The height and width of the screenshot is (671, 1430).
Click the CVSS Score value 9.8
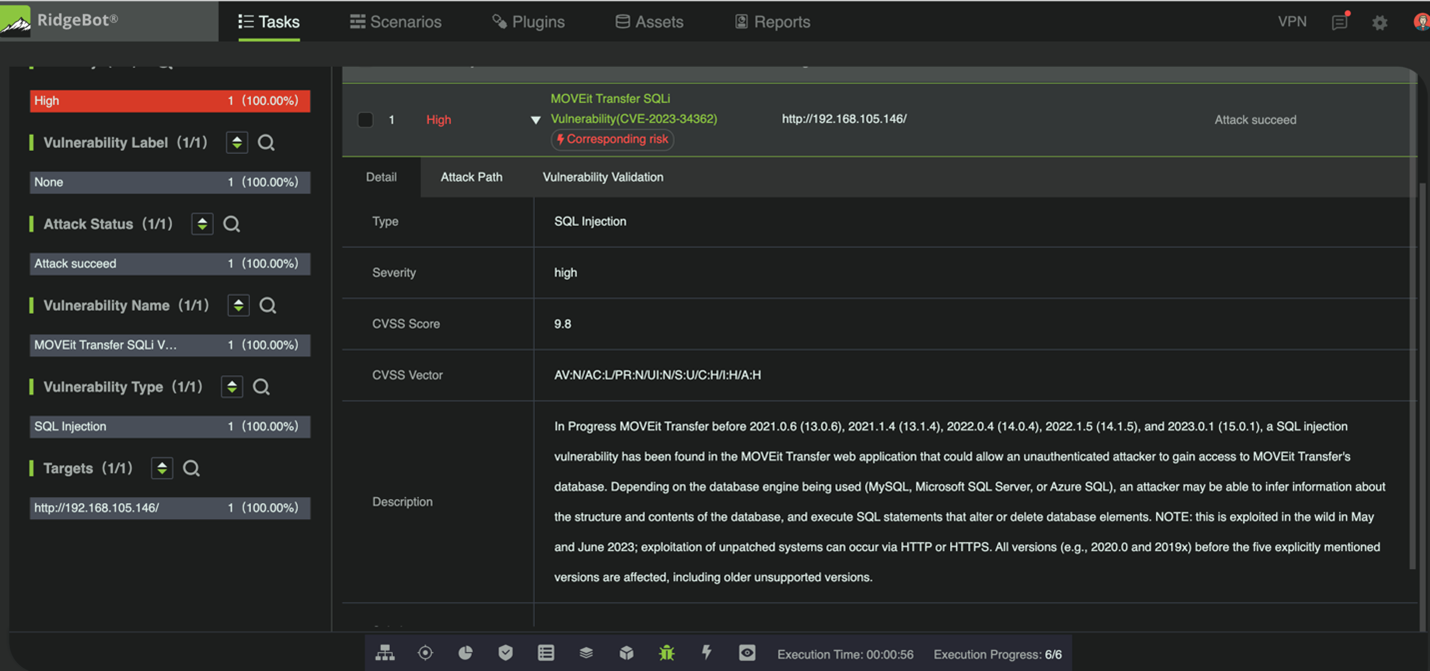(x=563, y=324)
